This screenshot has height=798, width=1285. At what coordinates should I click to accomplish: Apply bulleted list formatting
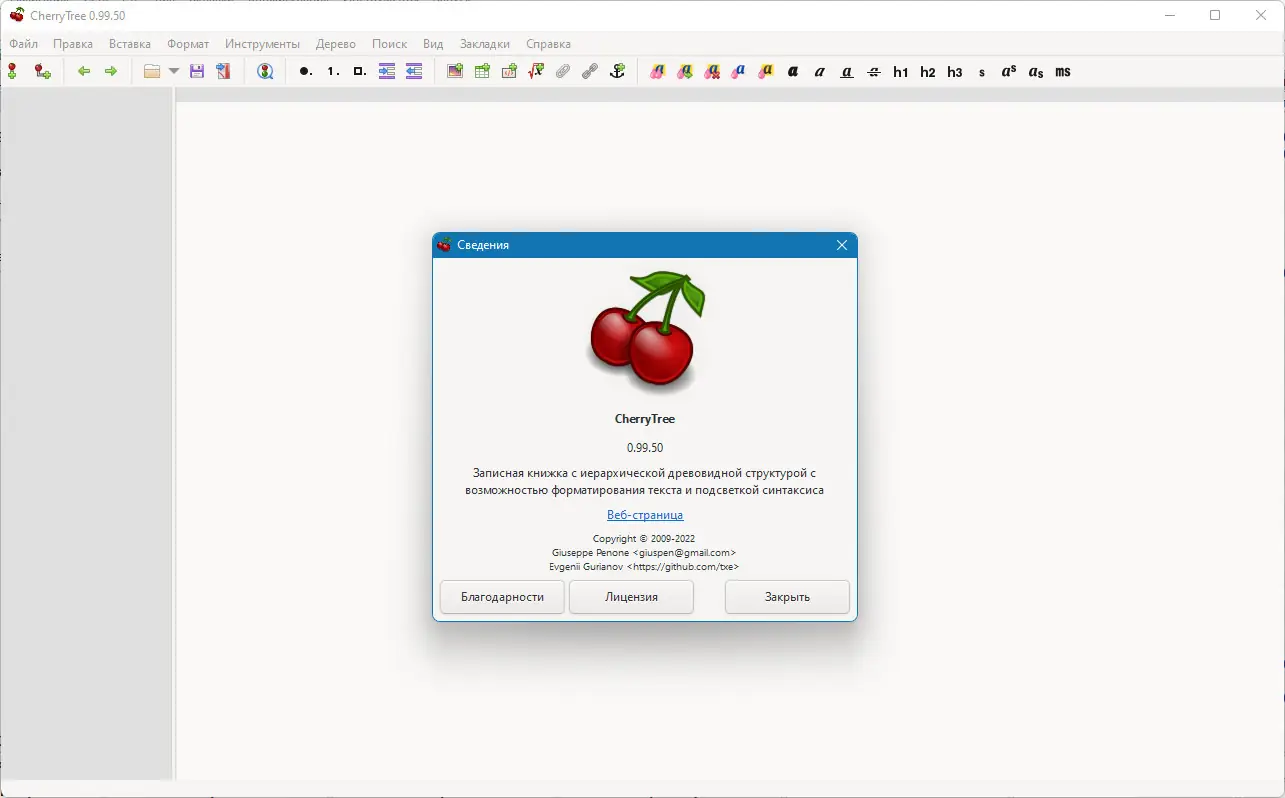[x=305, y=71]
